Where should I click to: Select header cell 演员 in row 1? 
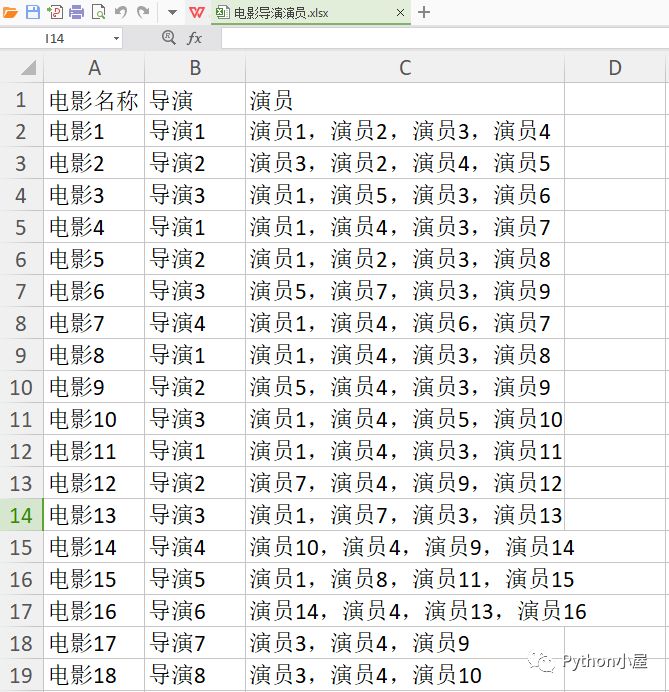[x=405, y=99]
